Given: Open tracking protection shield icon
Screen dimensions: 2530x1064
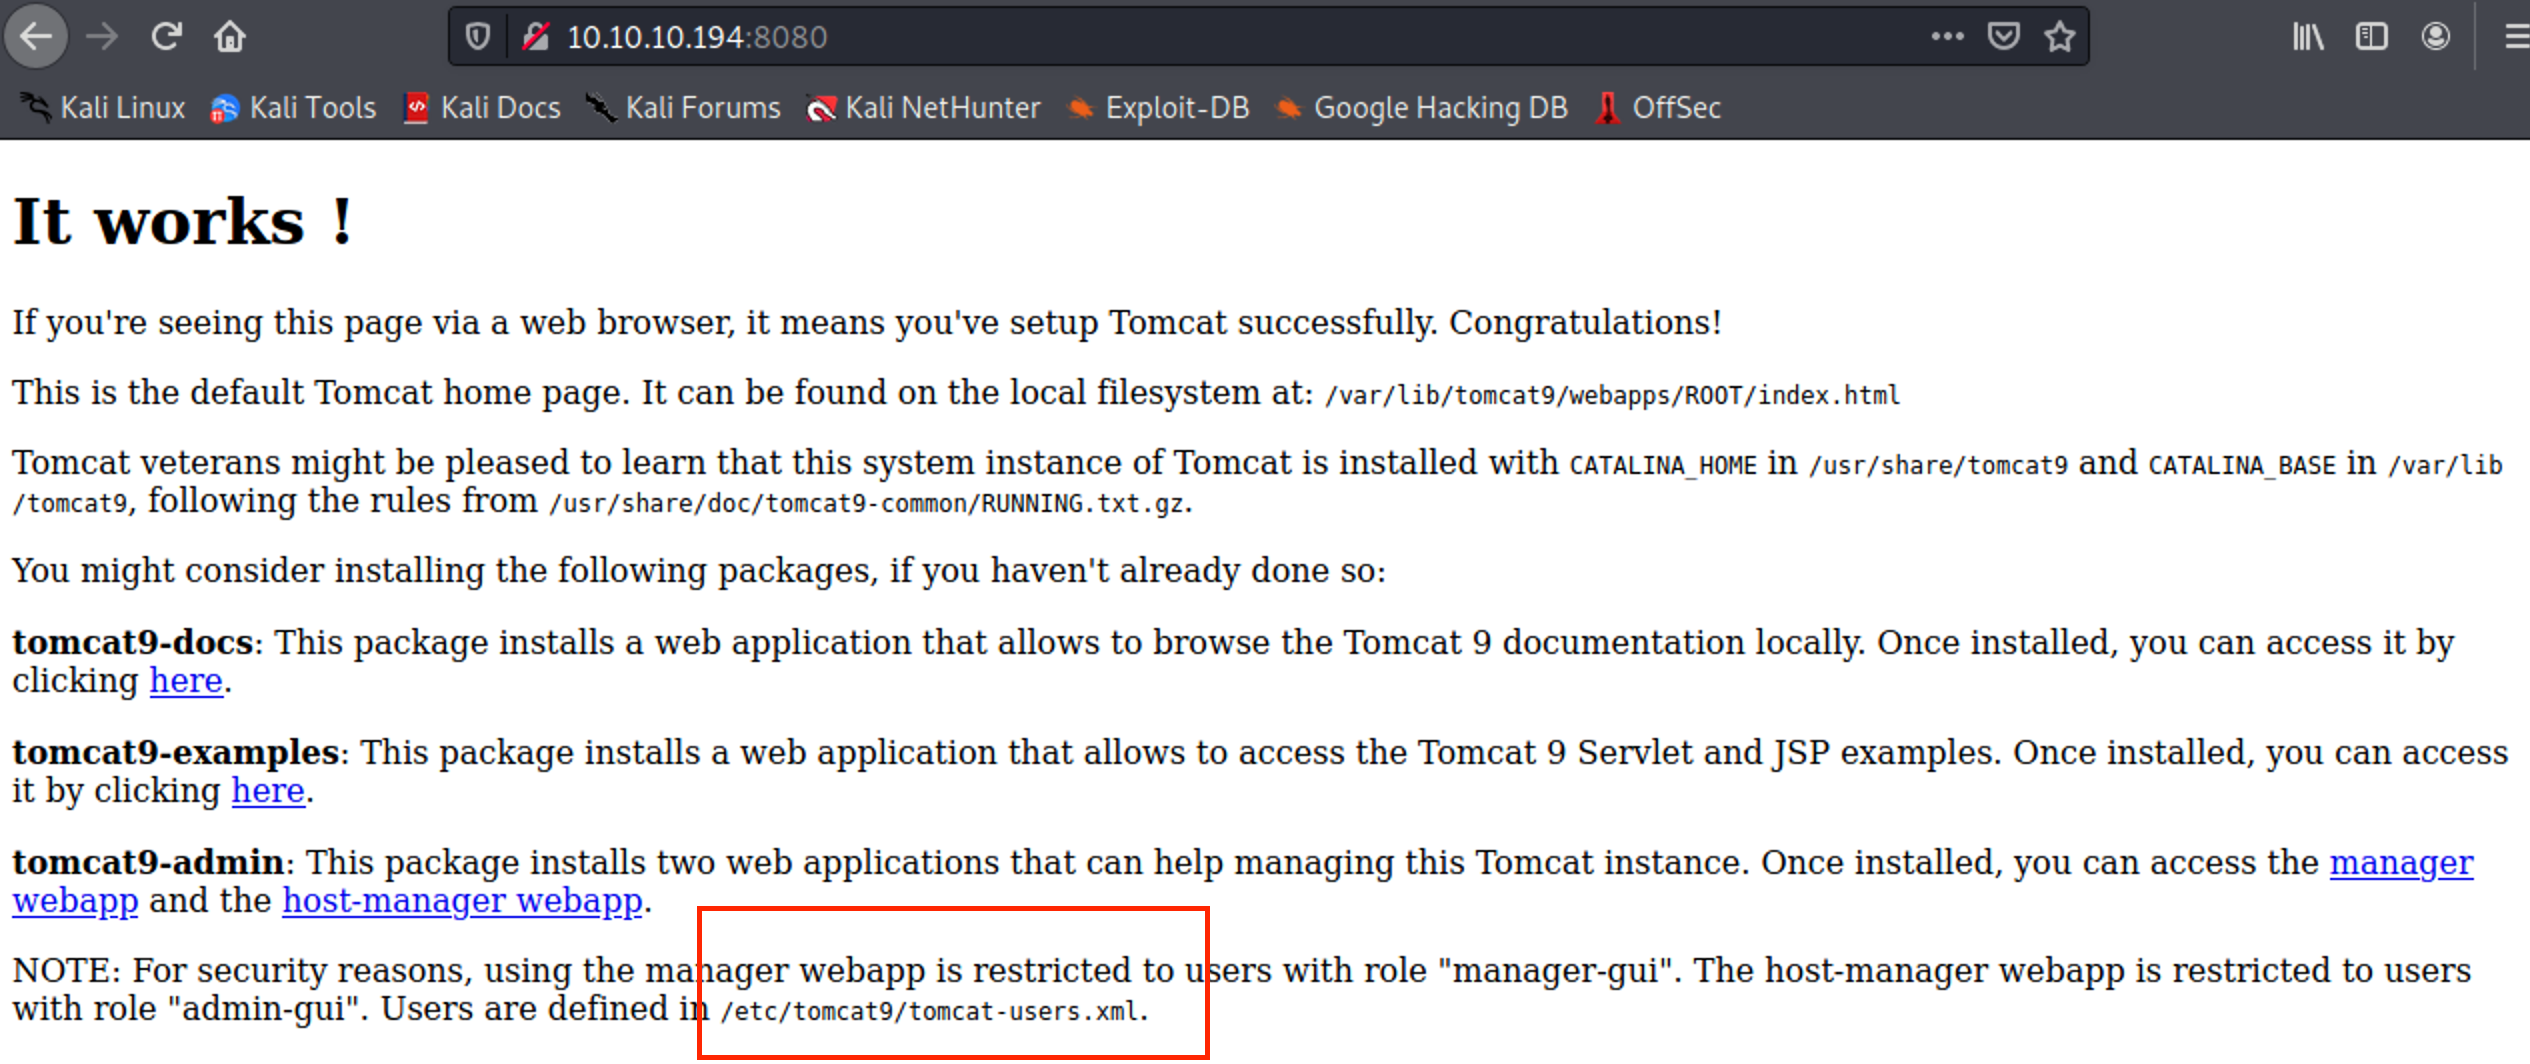Looking at the screenshot, I should pos(478,37).
